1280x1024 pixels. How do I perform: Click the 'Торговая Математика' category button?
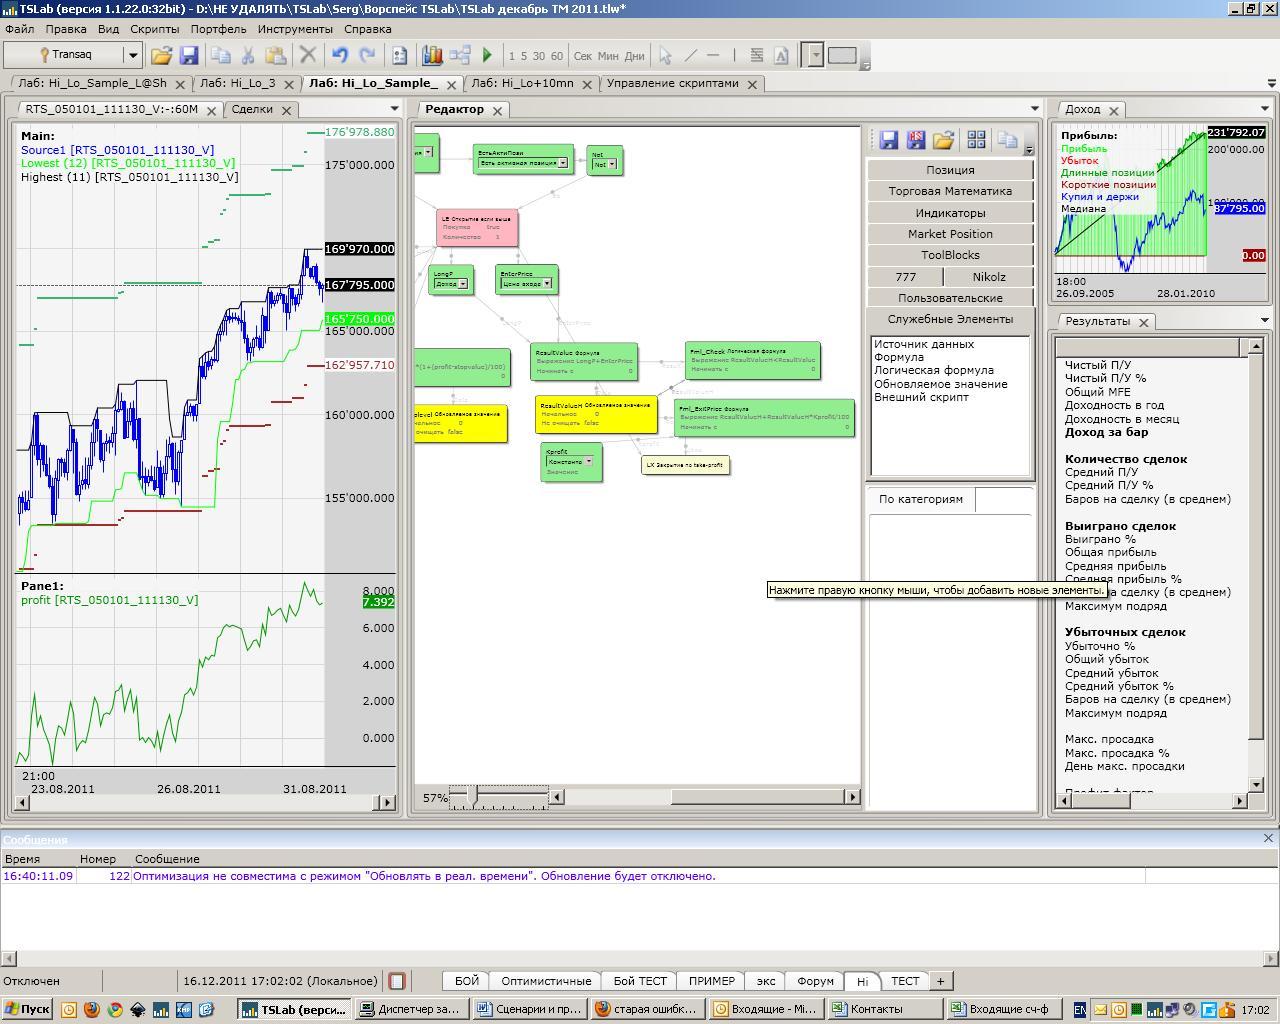950,191
